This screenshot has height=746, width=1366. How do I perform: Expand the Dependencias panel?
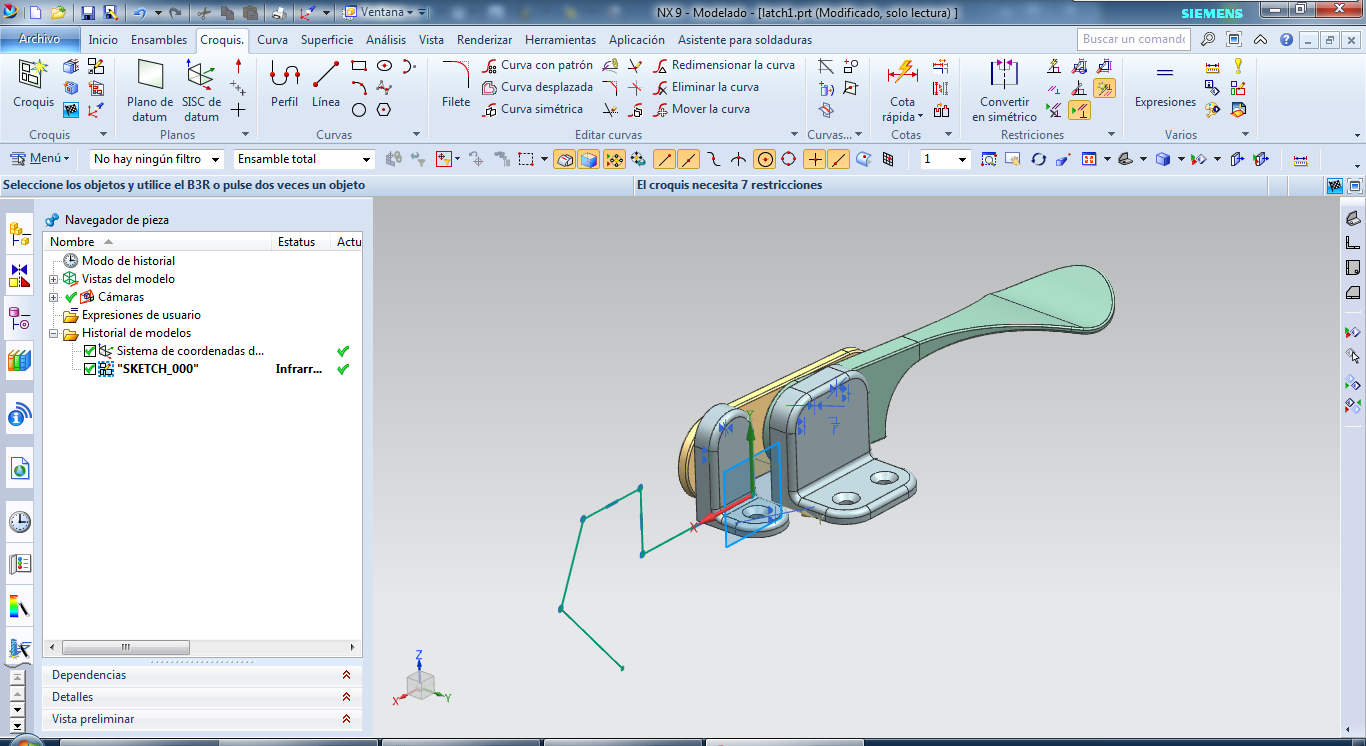coord(202,675)
